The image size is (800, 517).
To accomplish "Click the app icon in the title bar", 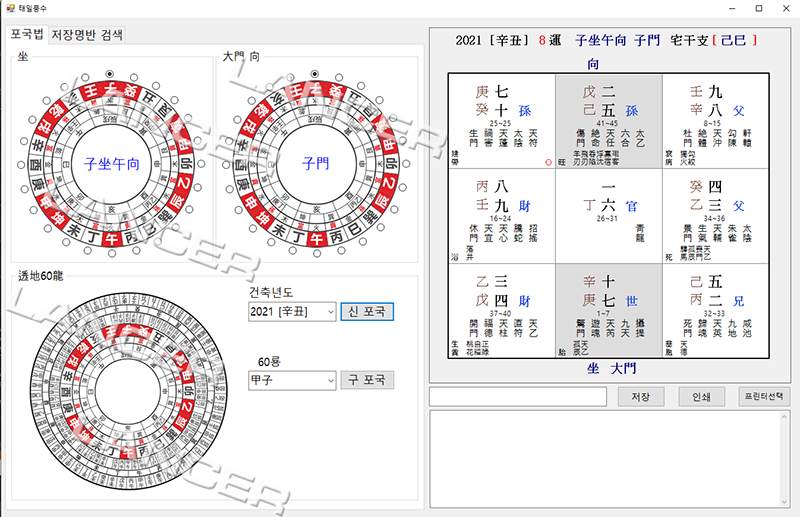I will click(x=10, y=8).
